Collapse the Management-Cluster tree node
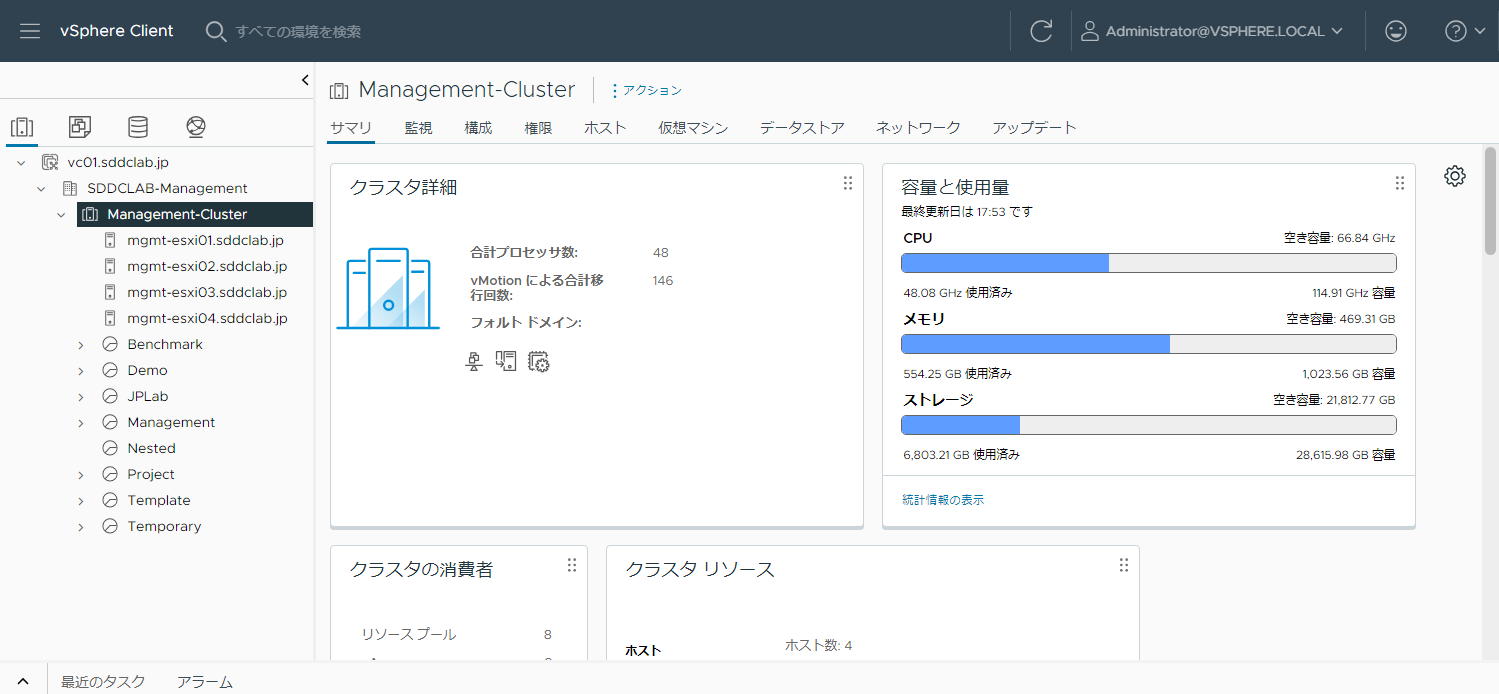 point(61,214)
